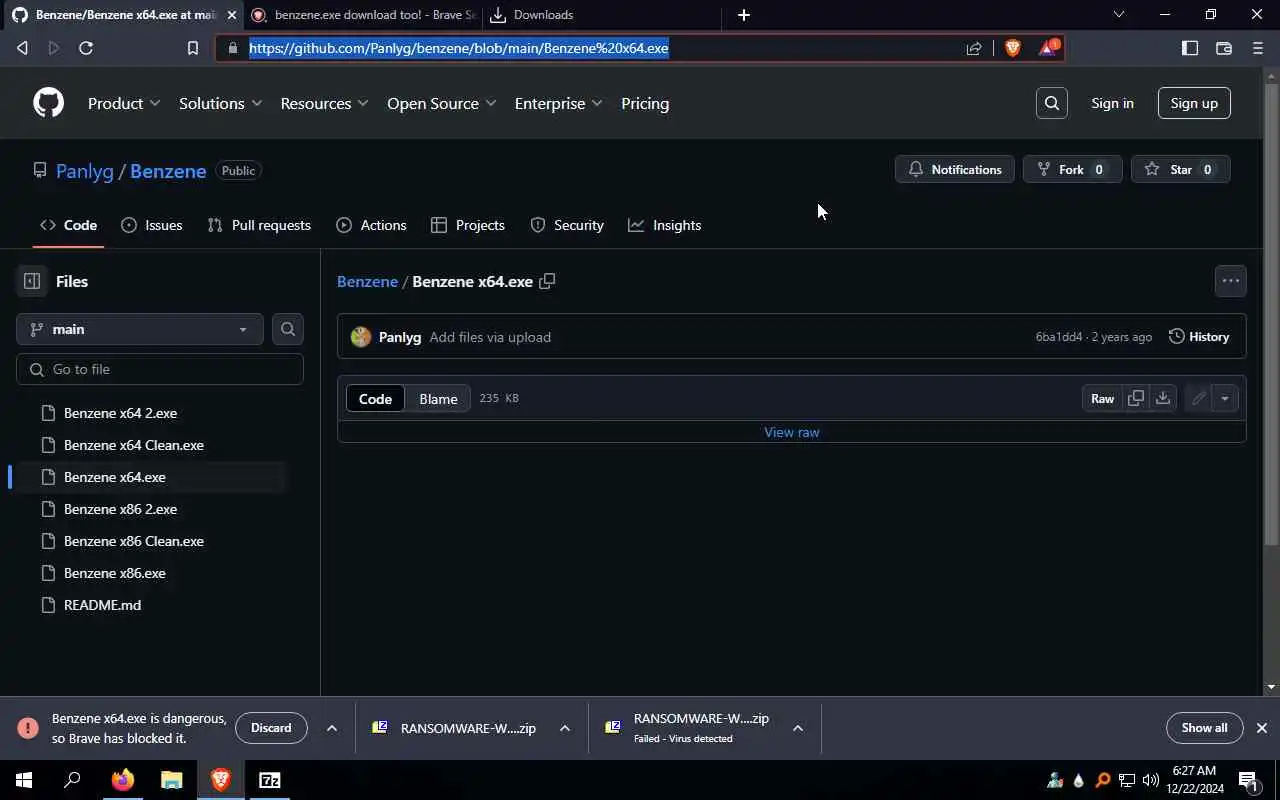Open the tab list chevron in title bar
Viewport: 1280px width, 800px height.
pos(1118,15)
